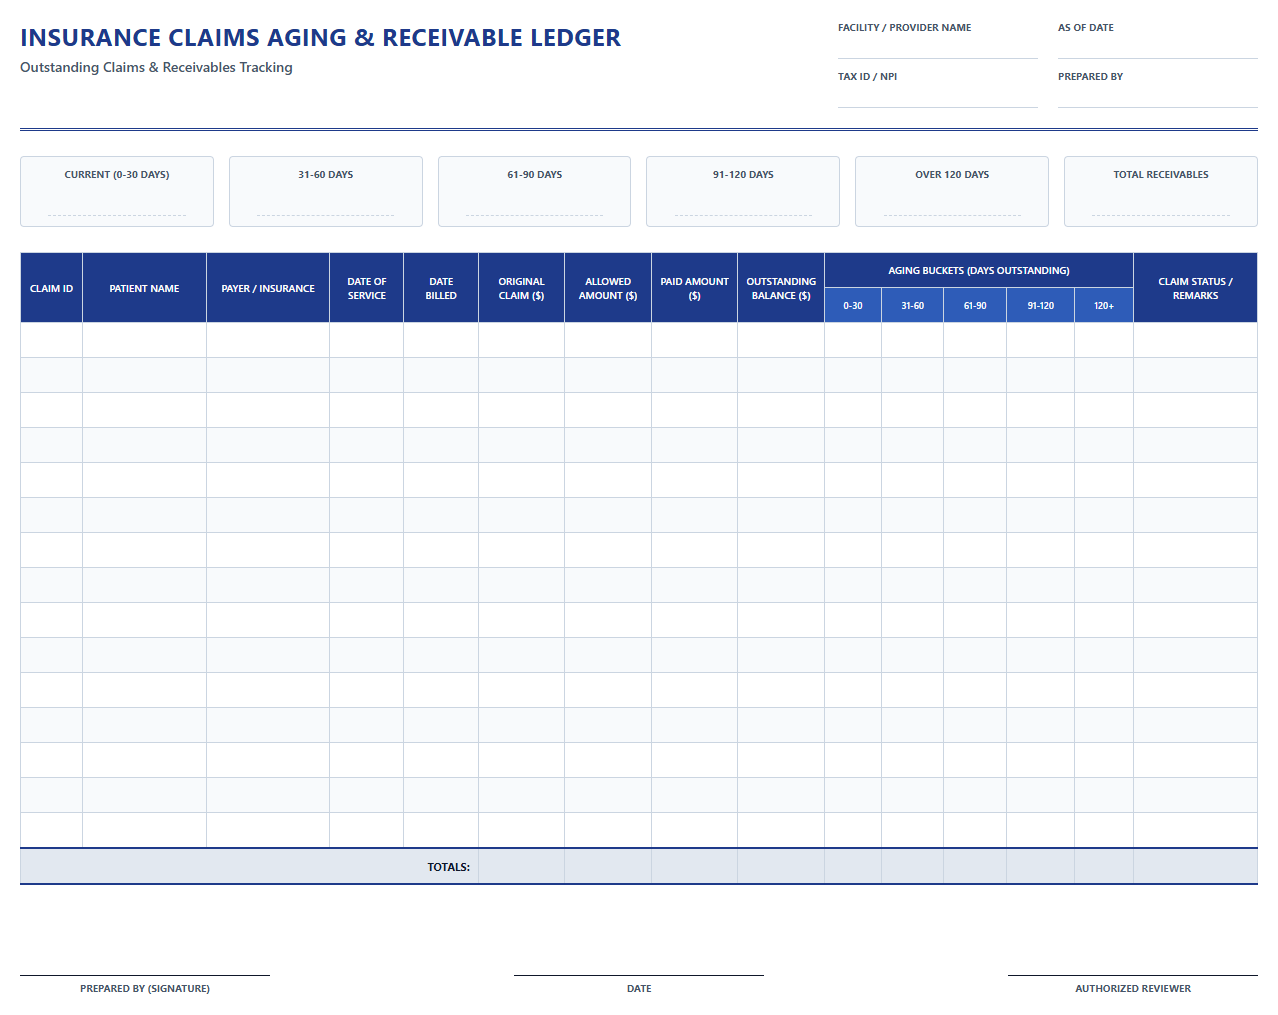1278x1015 pixels.
Task: Click the Outstanding Claims & Receivables Tracking subtitle
Action: 156,67
